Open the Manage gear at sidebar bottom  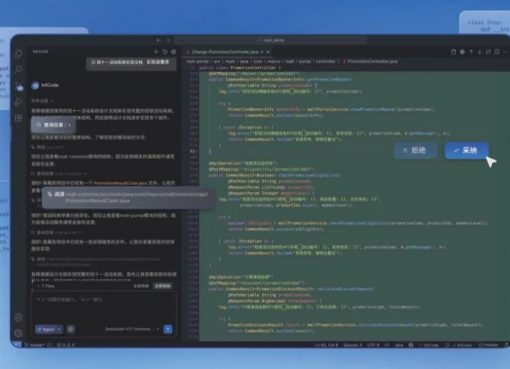19,333
